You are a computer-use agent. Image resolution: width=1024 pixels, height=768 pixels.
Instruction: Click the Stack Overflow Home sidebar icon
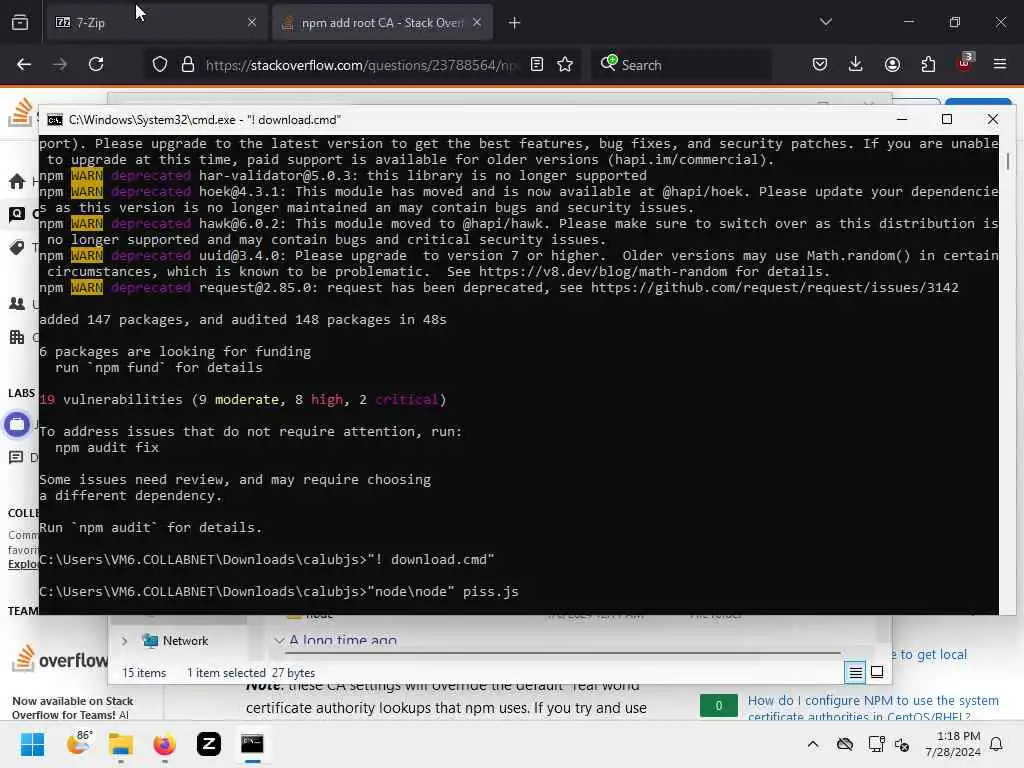tap(17, 182)
